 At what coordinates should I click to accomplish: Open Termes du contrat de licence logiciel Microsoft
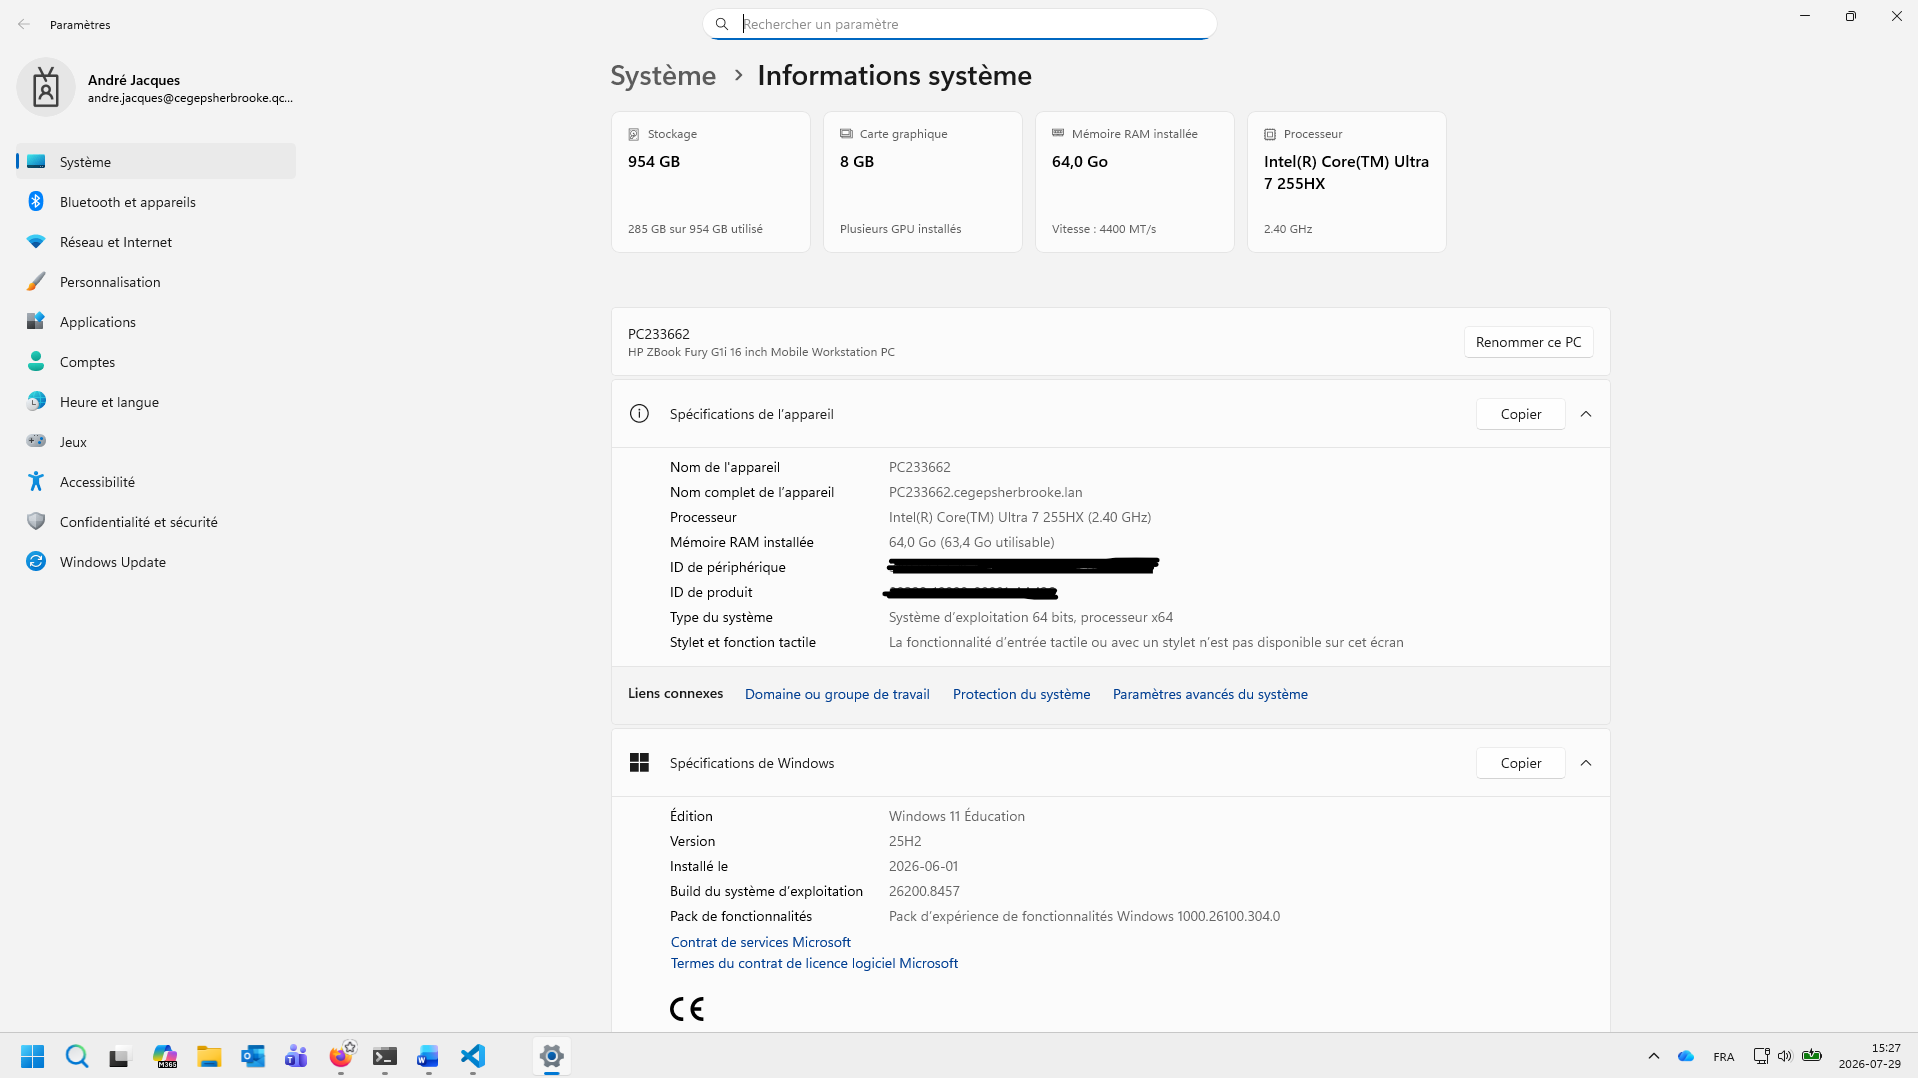[814, 963]
